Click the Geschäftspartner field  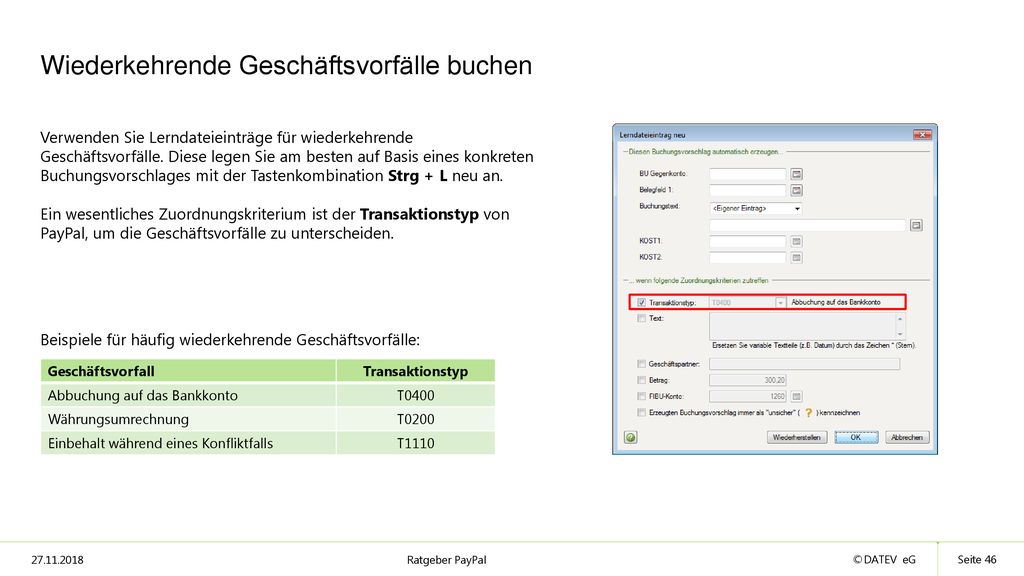coord(805,364)
